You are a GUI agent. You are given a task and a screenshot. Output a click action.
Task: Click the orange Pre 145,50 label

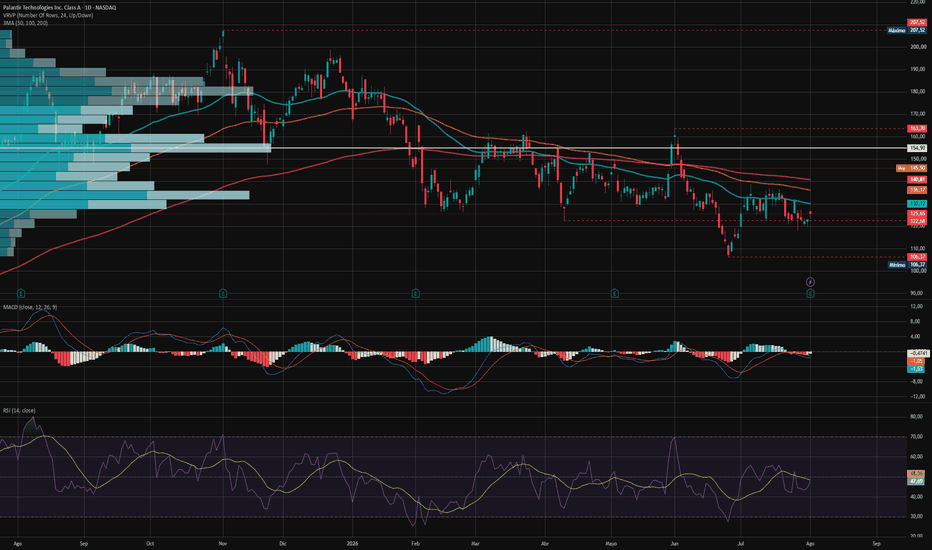click(911, 168)
